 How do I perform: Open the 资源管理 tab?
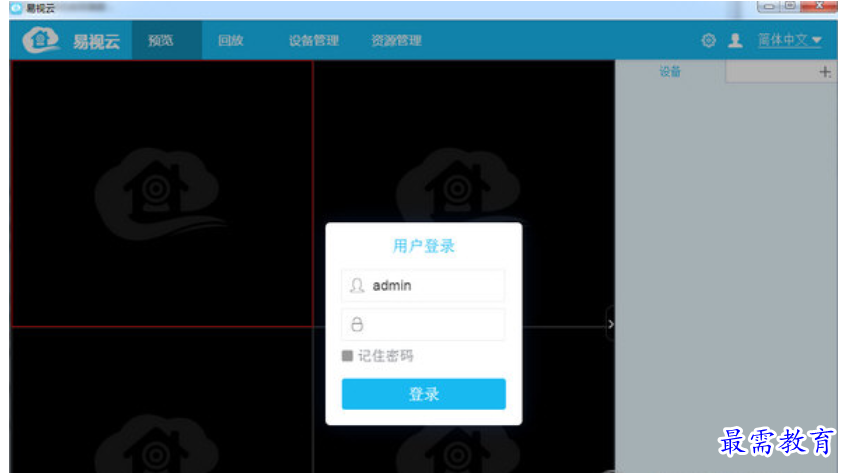pyautogui.click(x=396, y=40)
